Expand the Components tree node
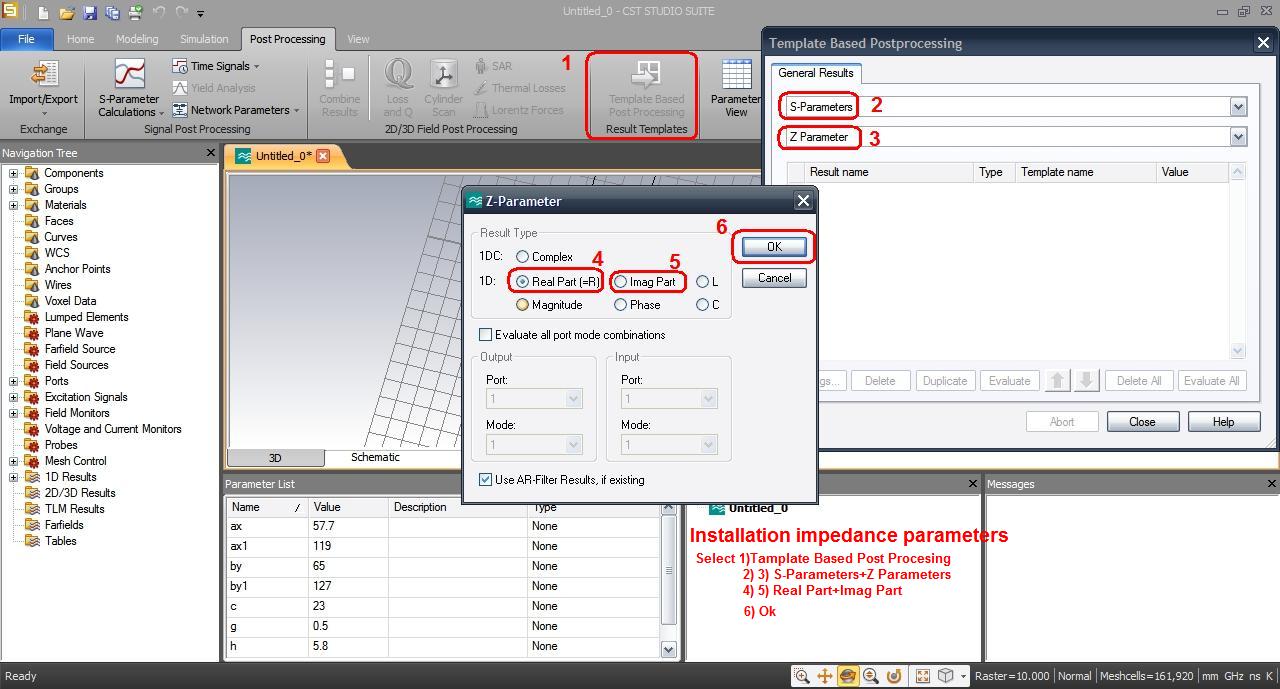The width and height of the screenshot is (1280, 689). point(13,173)
